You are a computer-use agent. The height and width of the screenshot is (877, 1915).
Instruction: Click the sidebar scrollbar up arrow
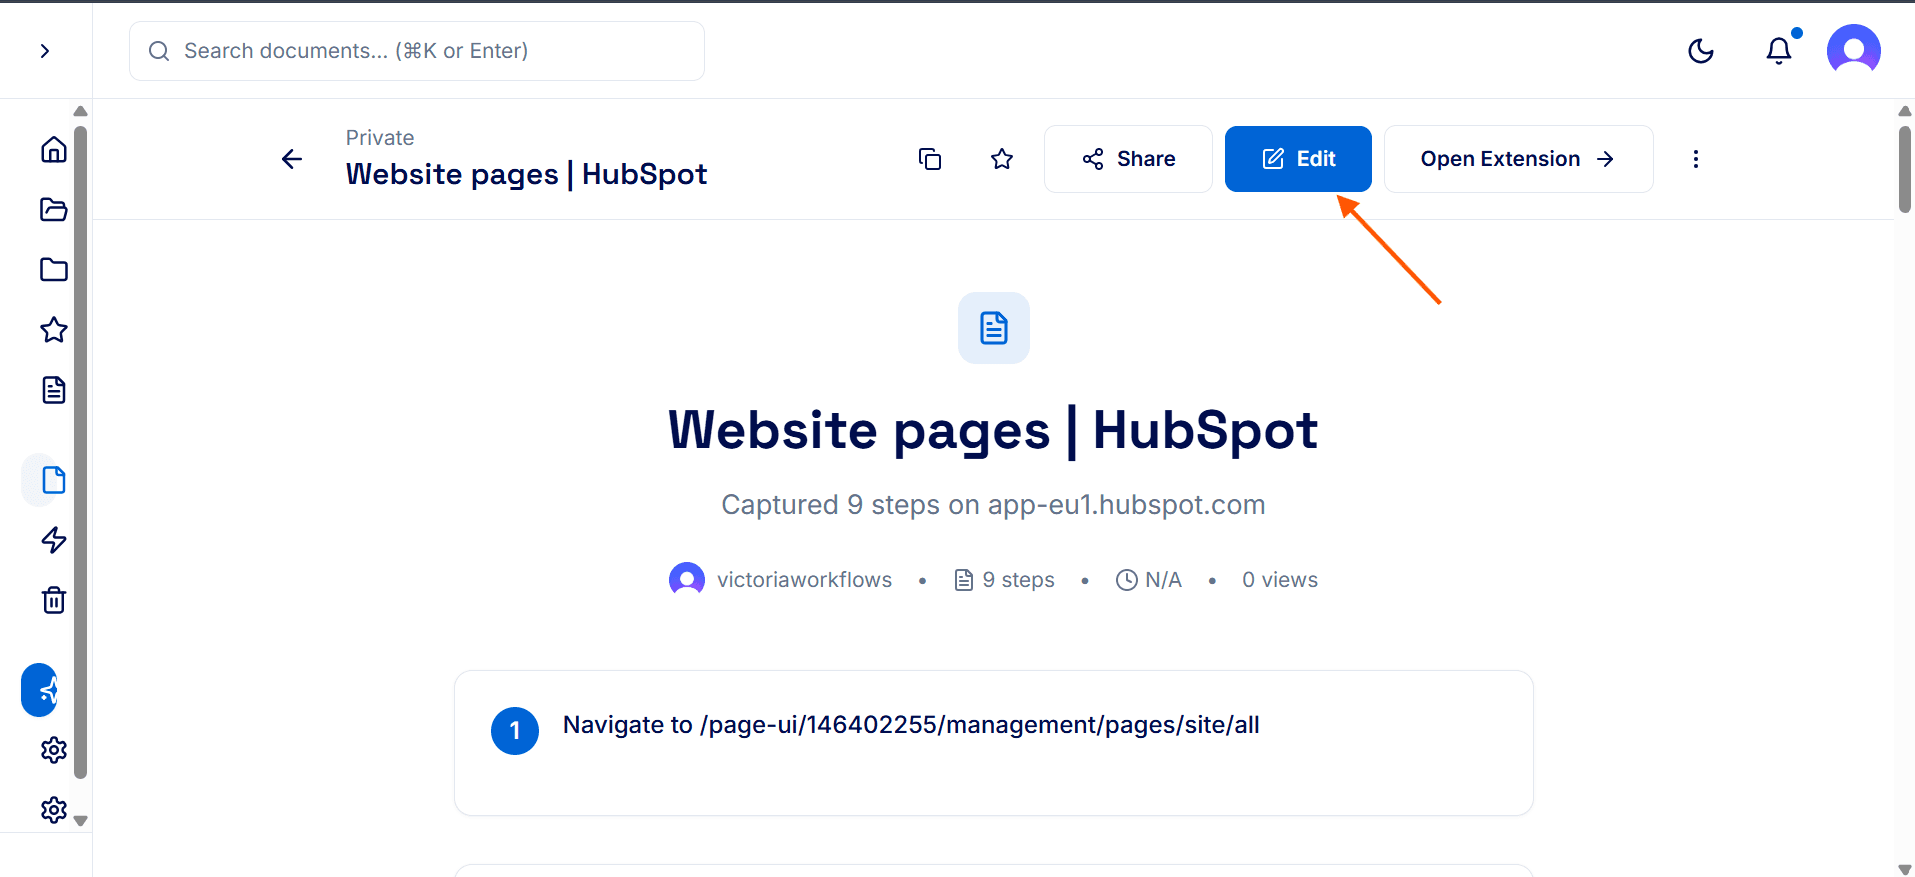(x=81, y=111)
